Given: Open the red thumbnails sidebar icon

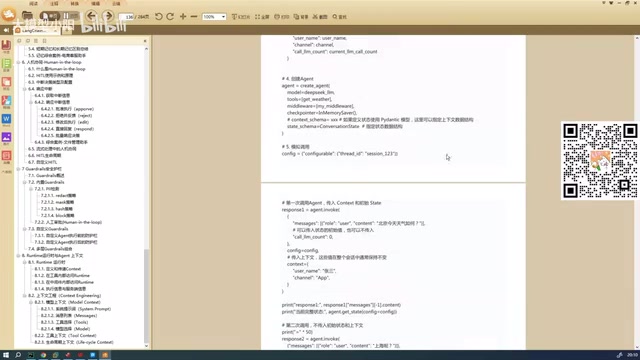Looking at the screenshot, I should [x=7, y=82].
